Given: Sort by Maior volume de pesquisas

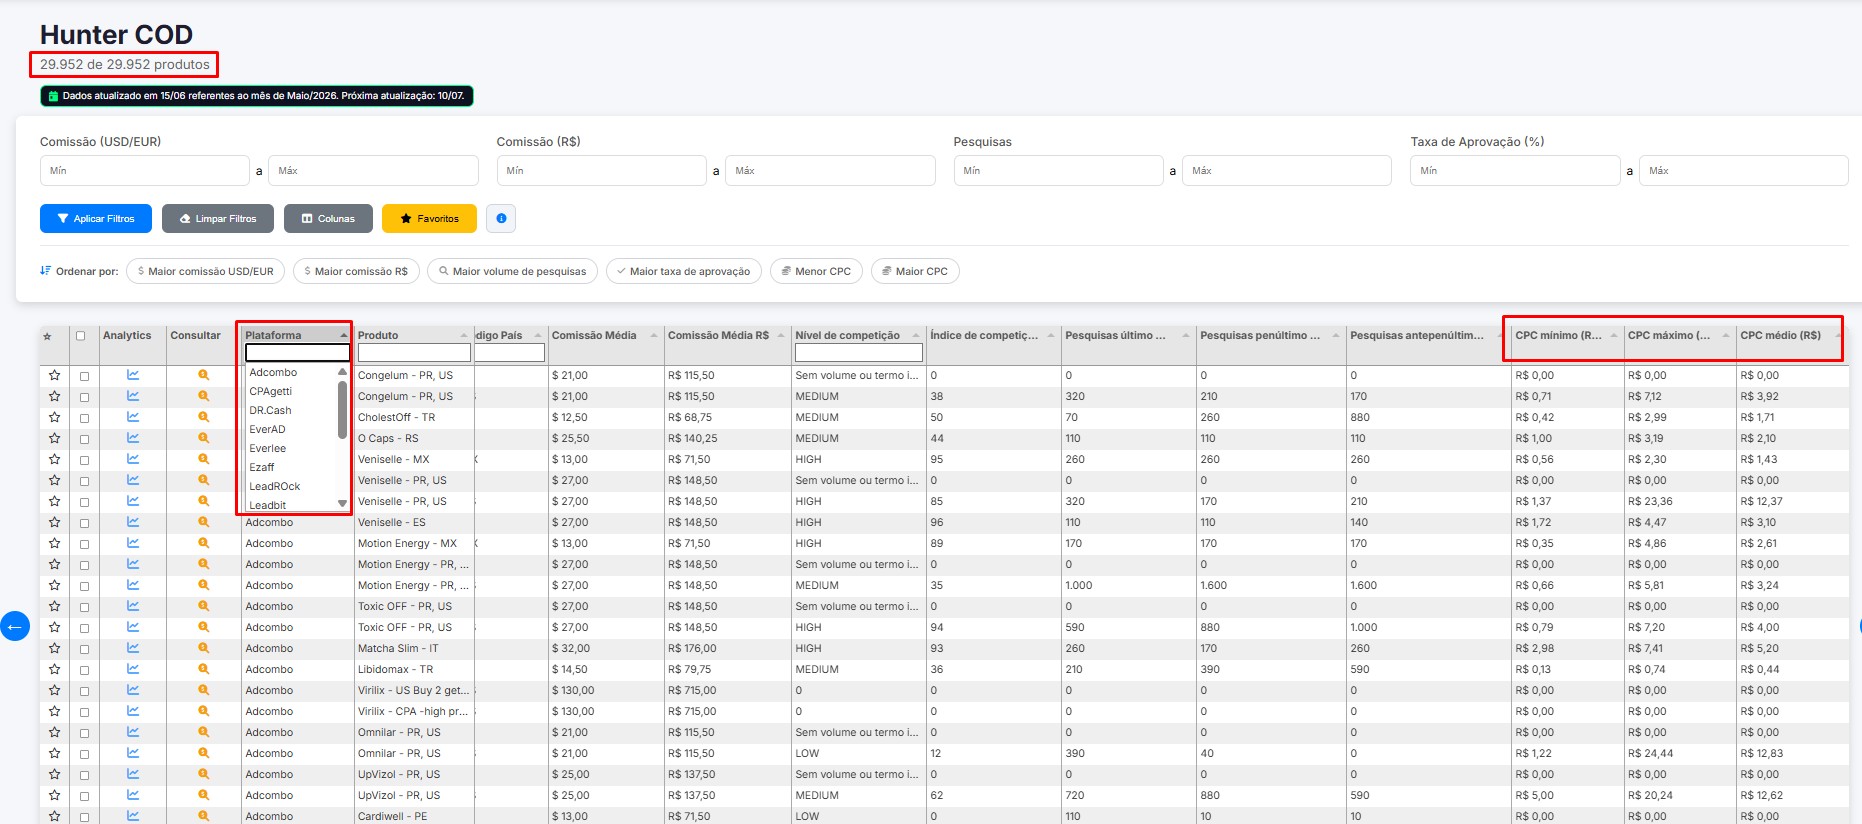Looking at the screenshot, I should pos(512,271).
